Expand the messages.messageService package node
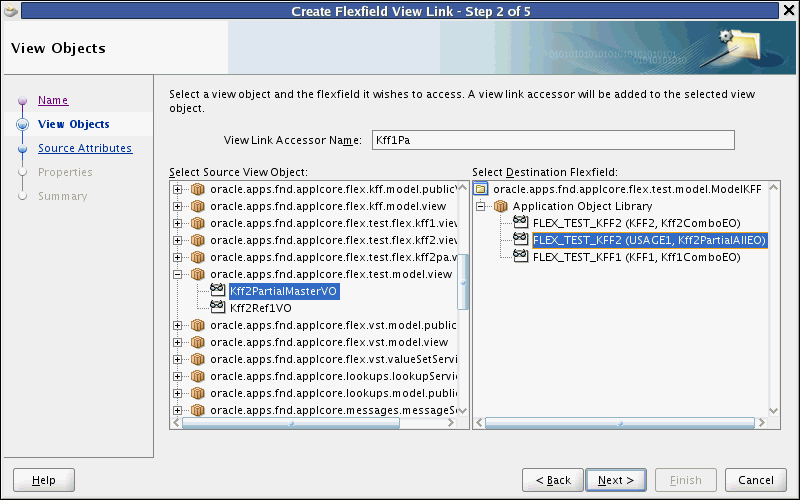Viewport: 800px width, 500px height. point(177,410)
